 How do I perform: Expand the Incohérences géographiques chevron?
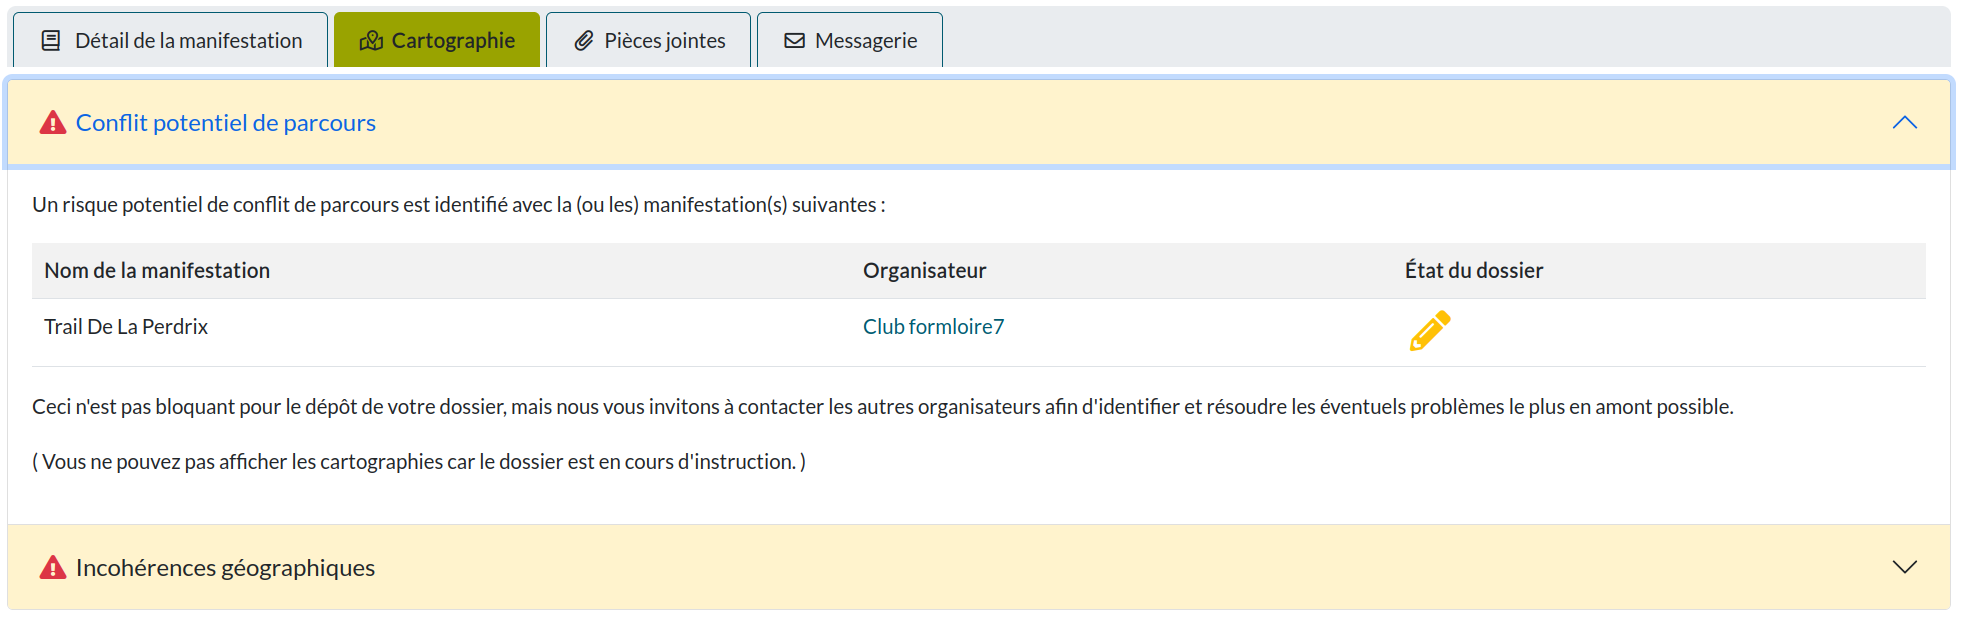1904,567
